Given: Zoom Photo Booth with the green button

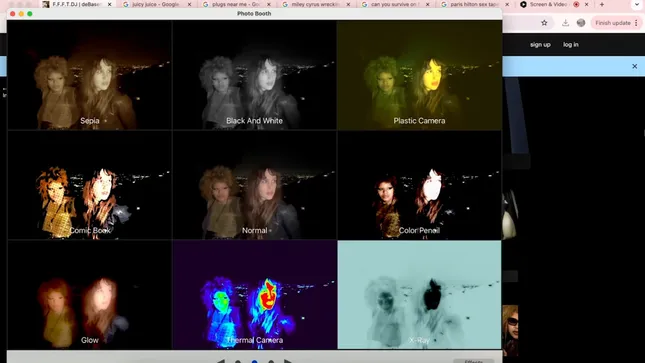Looking at the screenshot, I should [30, 14].
